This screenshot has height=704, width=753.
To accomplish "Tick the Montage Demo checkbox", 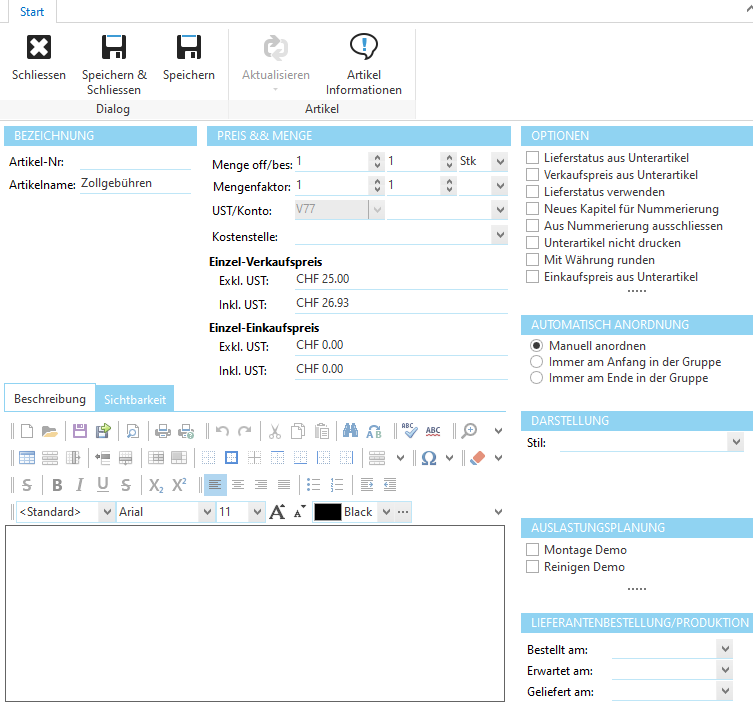I will click(533, 550).
